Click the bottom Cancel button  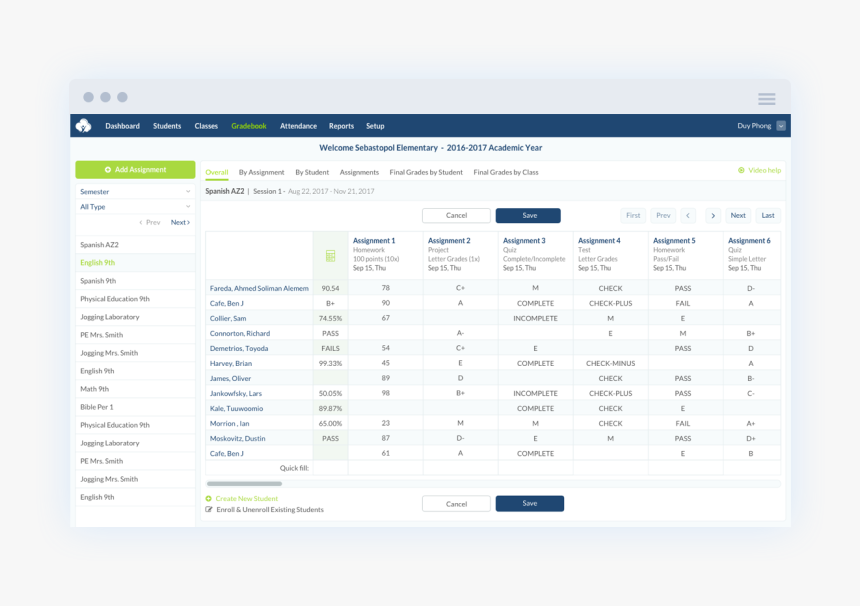pos(456,504)
